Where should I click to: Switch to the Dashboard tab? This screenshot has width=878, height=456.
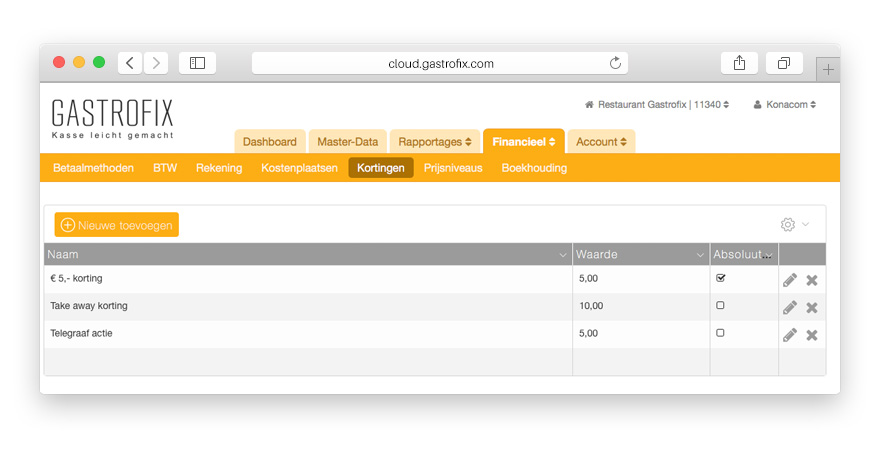tap(269, 142)
